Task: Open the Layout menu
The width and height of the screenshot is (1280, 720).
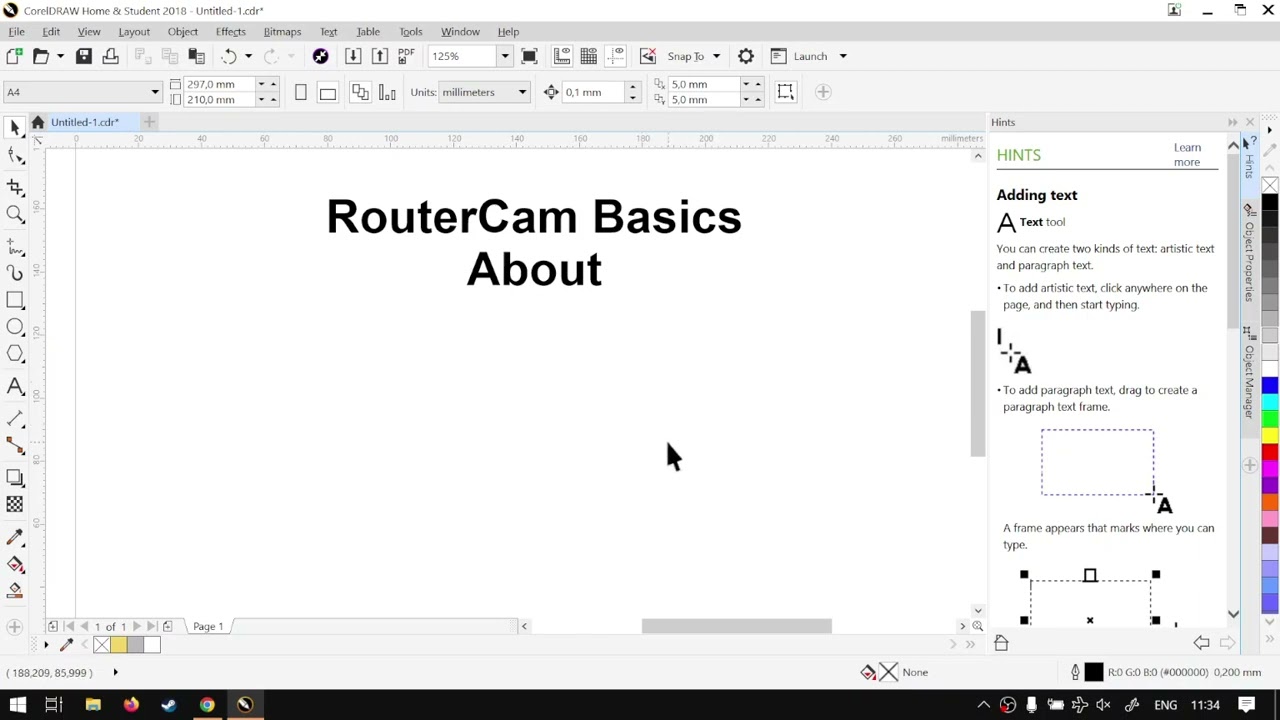Action: [x=134, y=31]
